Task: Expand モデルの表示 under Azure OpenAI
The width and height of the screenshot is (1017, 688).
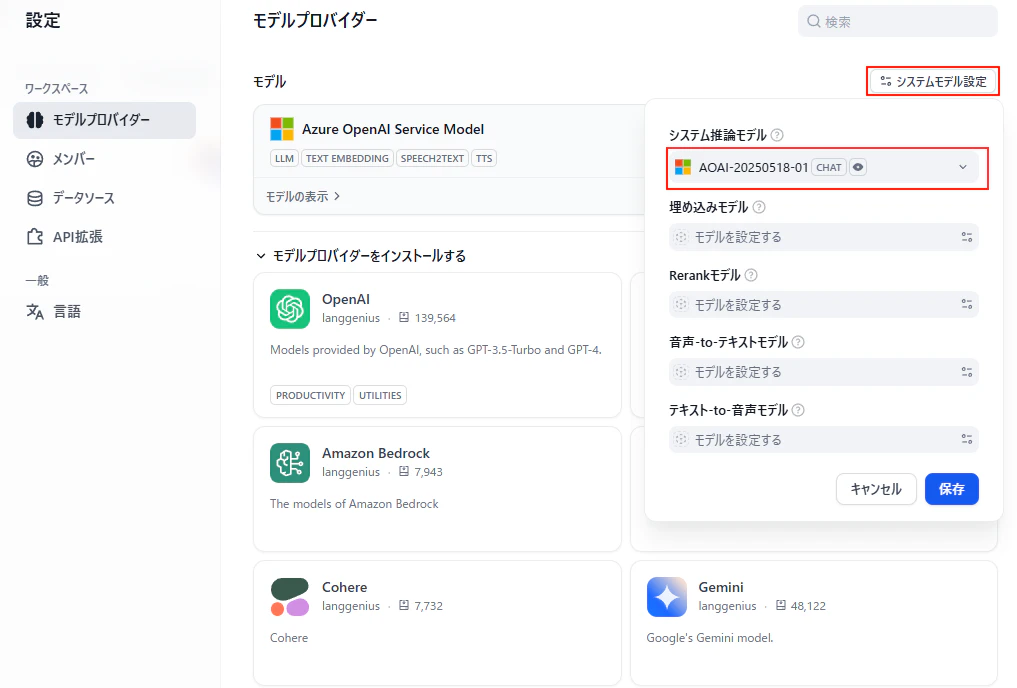Action: [x=303, y=196]
